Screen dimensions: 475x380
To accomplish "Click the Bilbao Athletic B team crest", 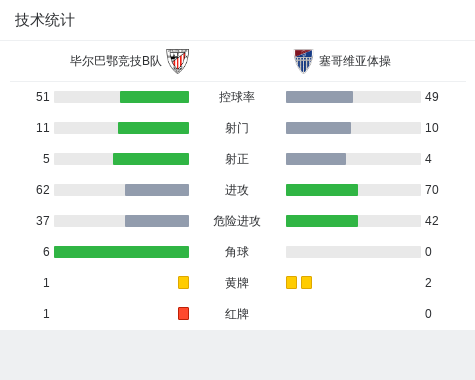I will pos(177,61).
